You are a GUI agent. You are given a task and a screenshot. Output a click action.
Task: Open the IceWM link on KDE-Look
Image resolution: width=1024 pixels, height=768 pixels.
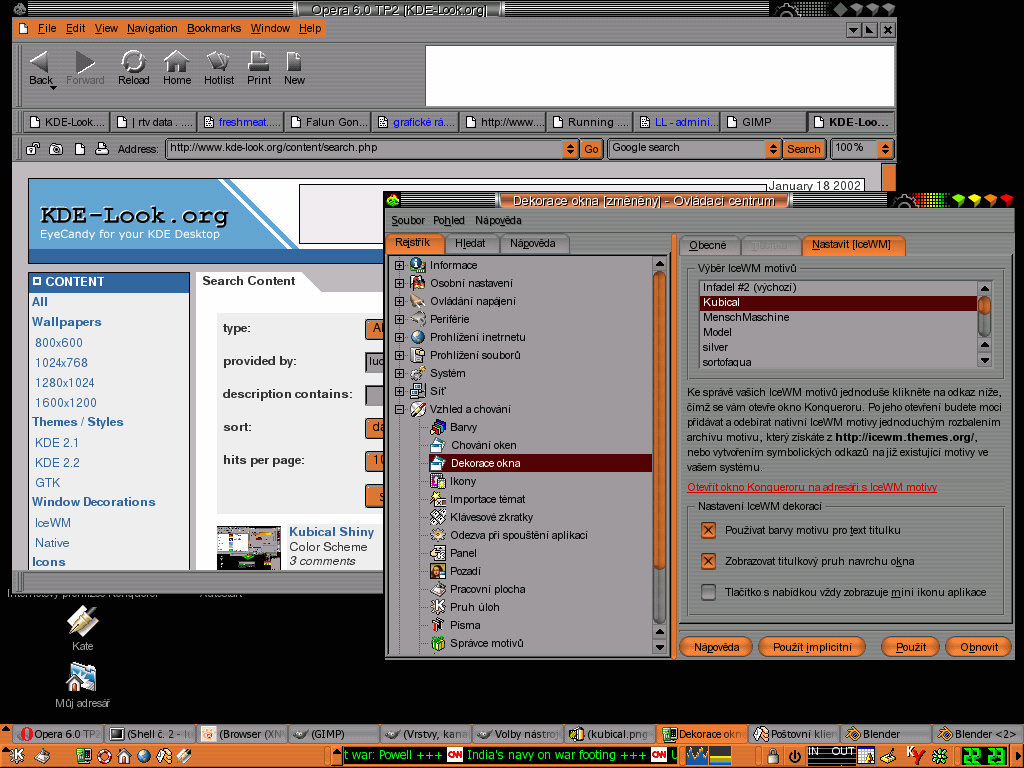(53, 522)
